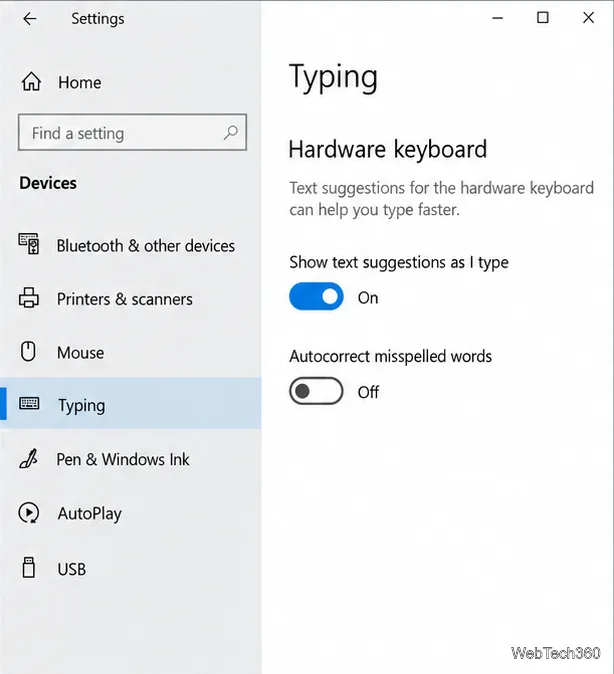Click the Settings window title

coord(98,18)
